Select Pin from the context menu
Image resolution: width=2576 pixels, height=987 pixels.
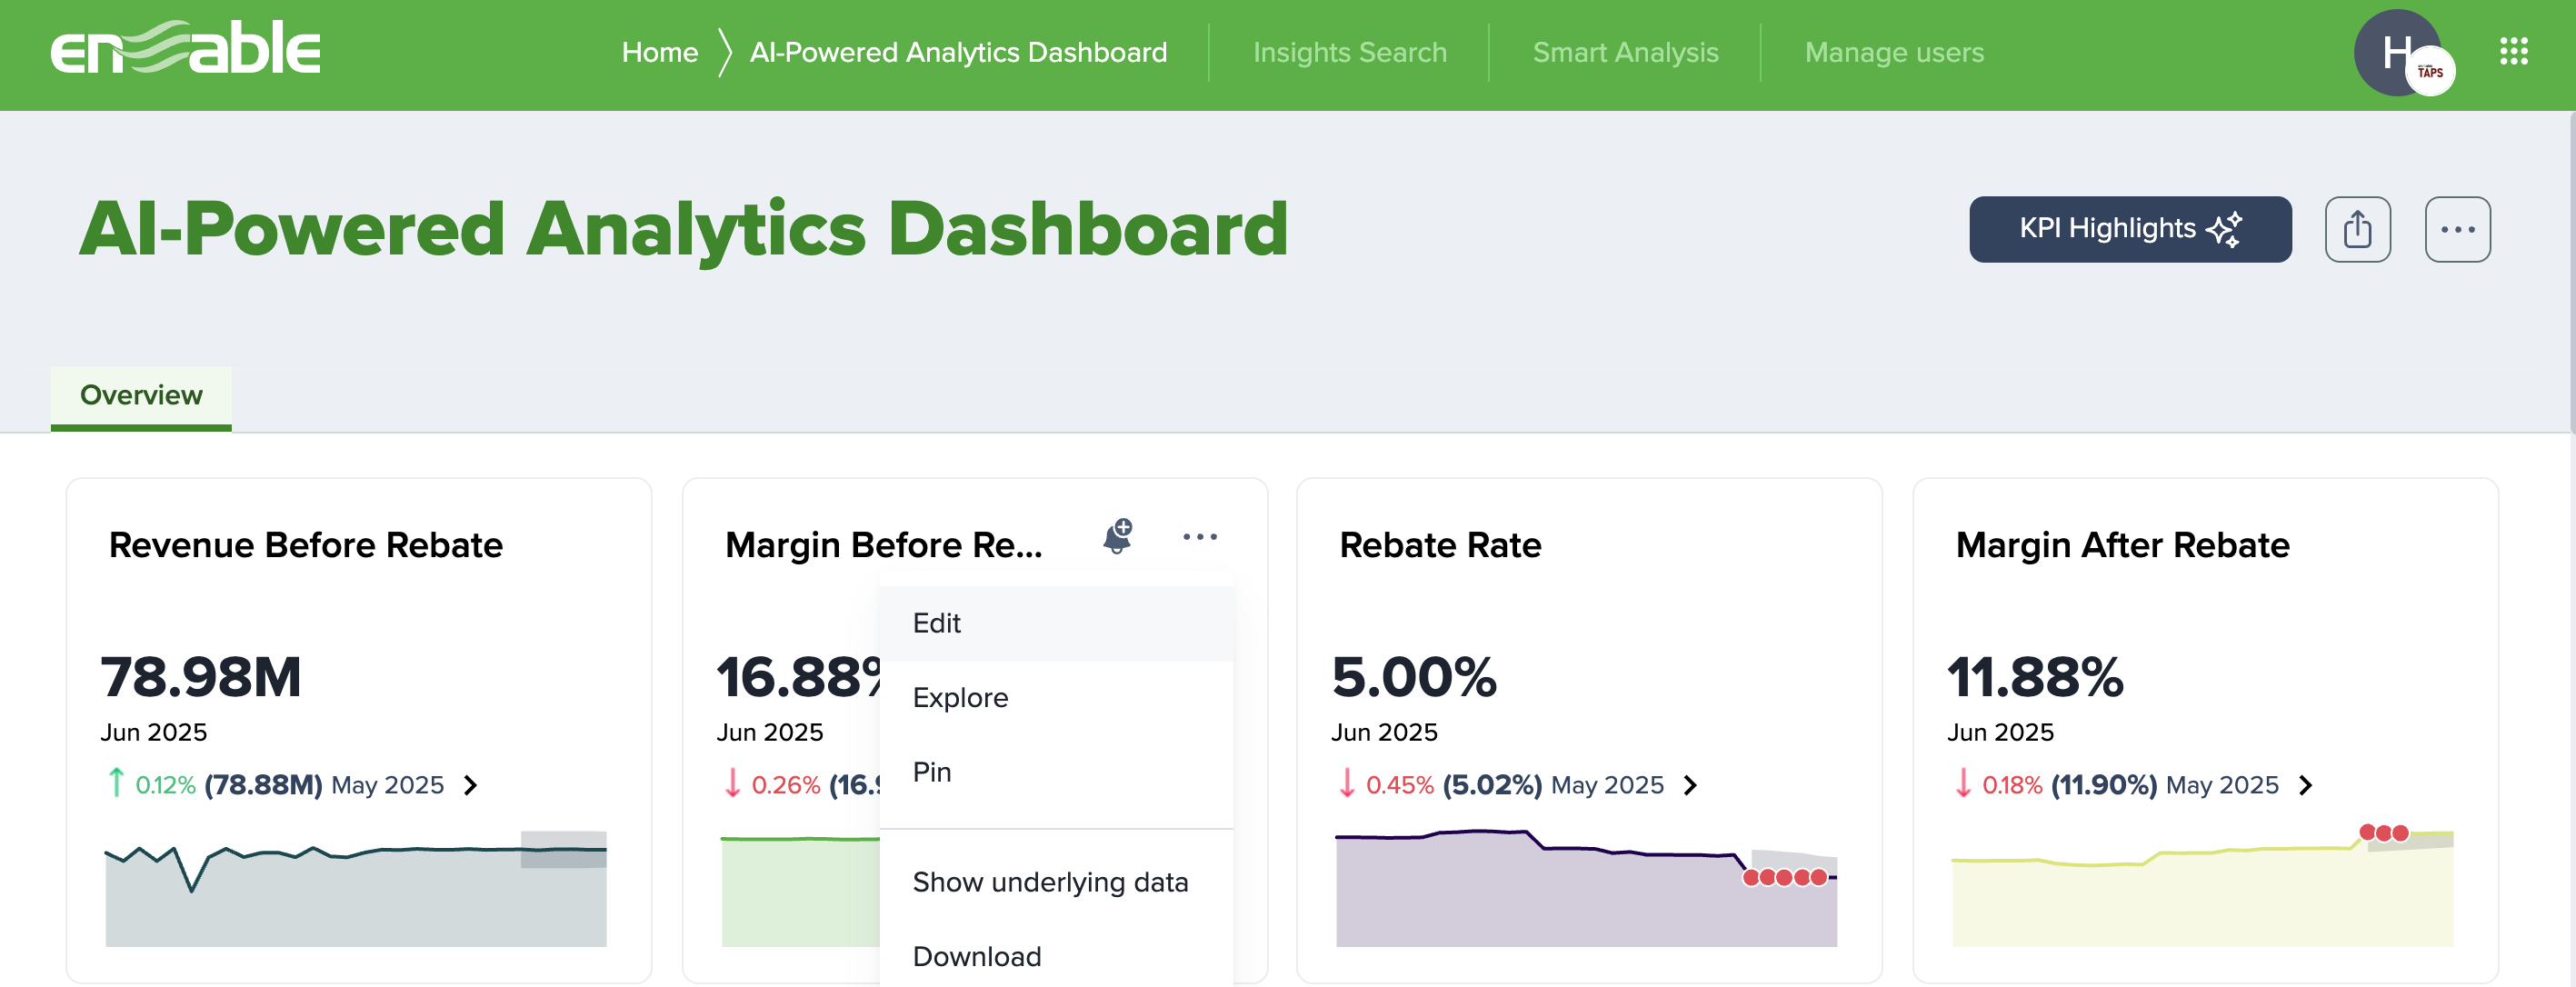(x=930, y=771)
